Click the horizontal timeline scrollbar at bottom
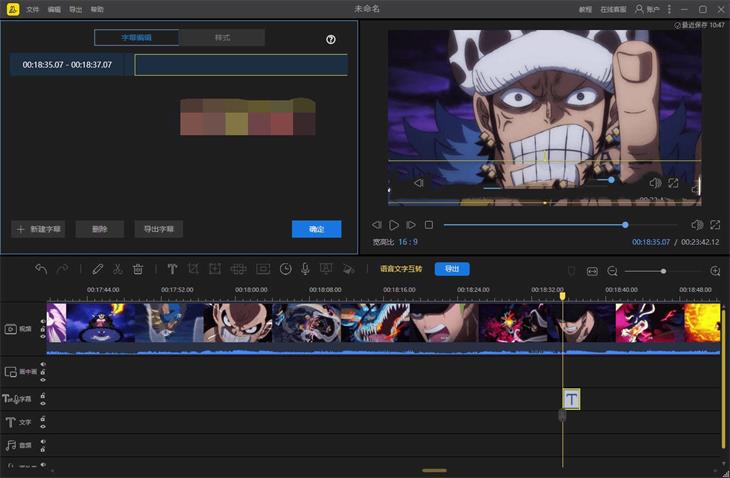The image size is (730, 478). coord(434,471)
